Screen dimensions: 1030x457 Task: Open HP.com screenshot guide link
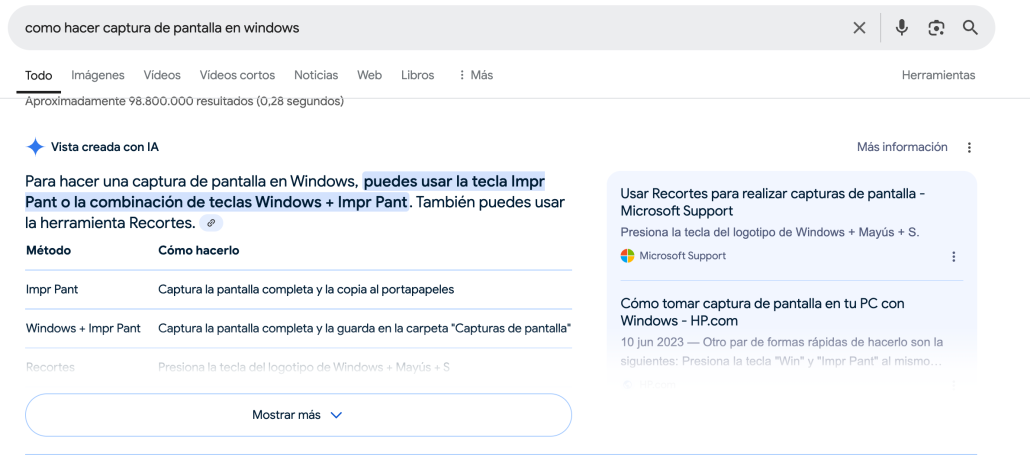762,312
